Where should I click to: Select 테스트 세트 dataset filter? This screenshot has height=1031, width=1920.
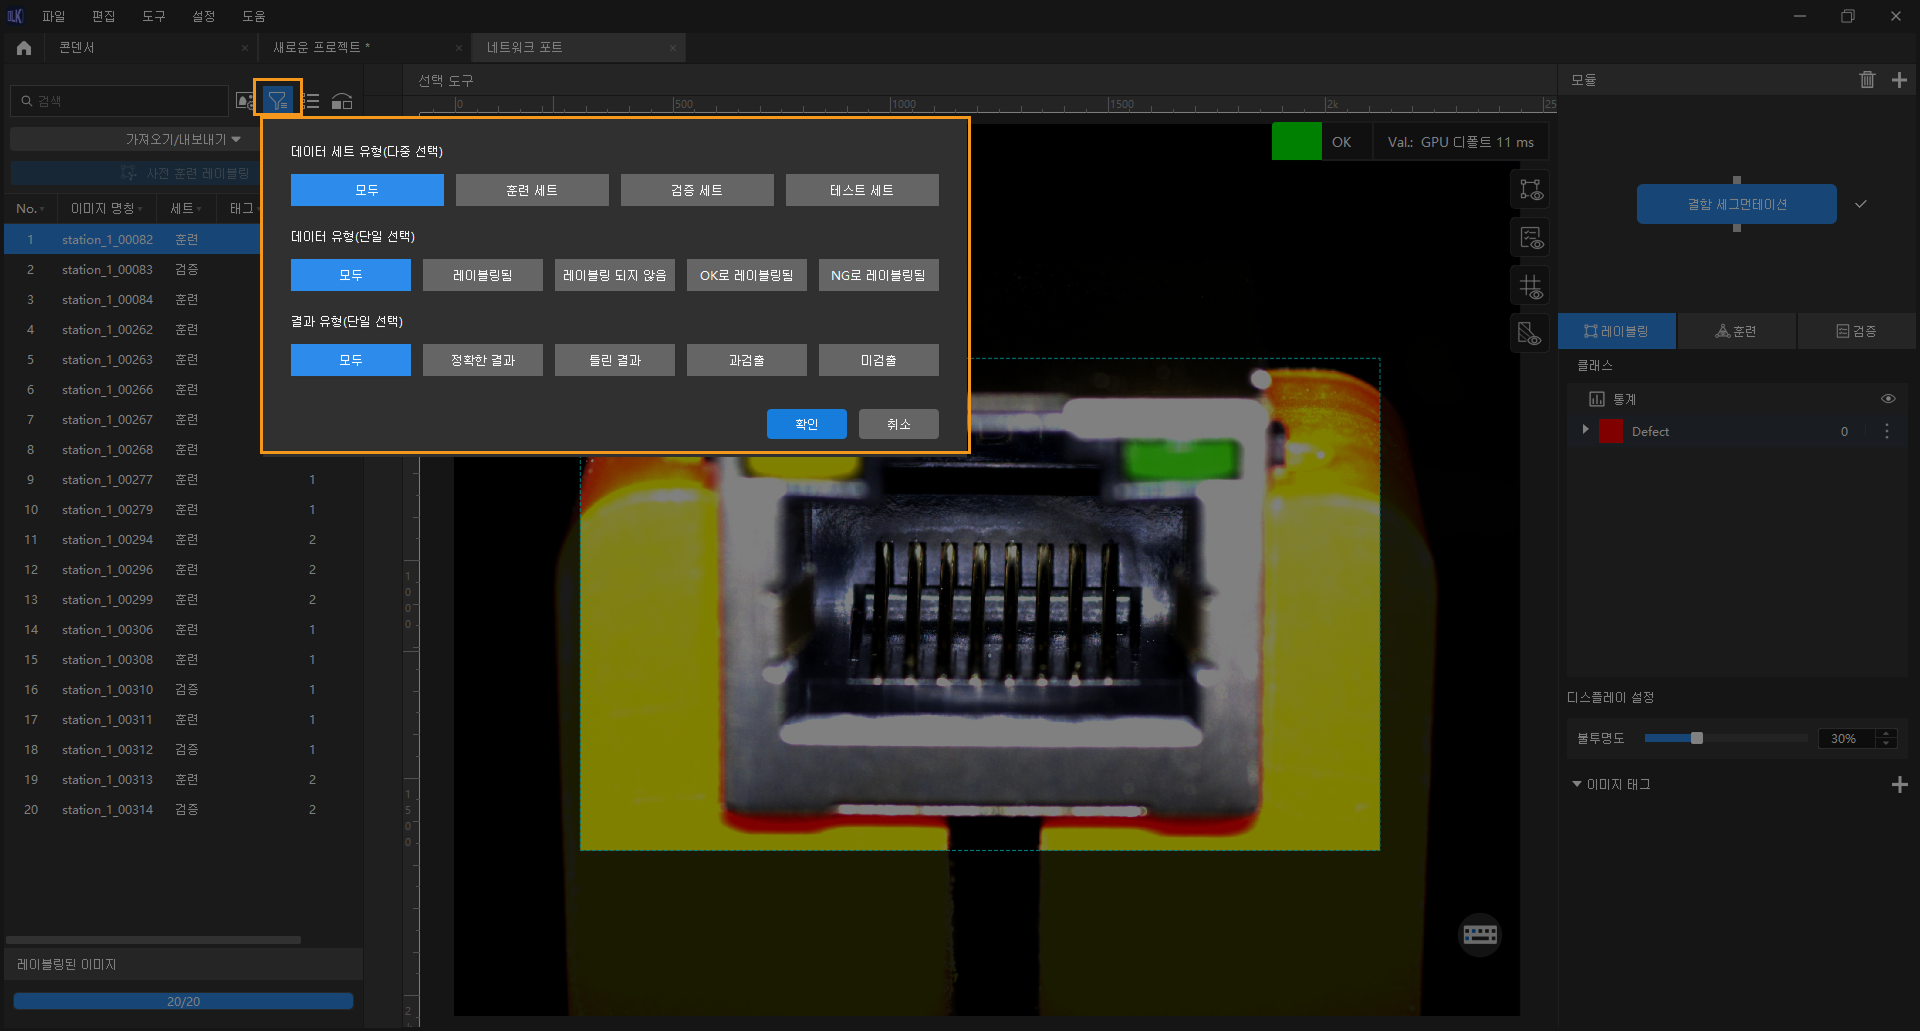coord(862,190)
